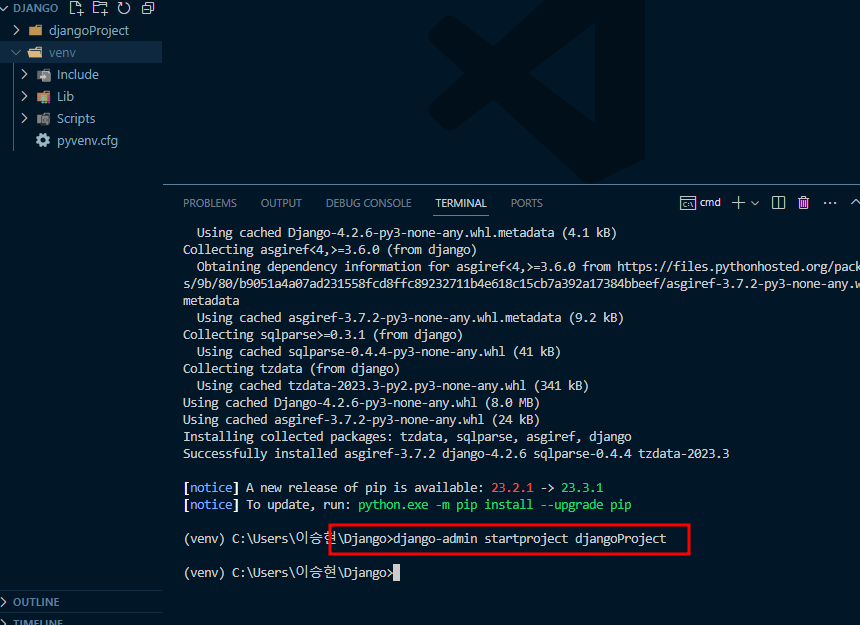Collapse all folders in explorer
This screenshot has width=860, height=625.
pos(148,8)
